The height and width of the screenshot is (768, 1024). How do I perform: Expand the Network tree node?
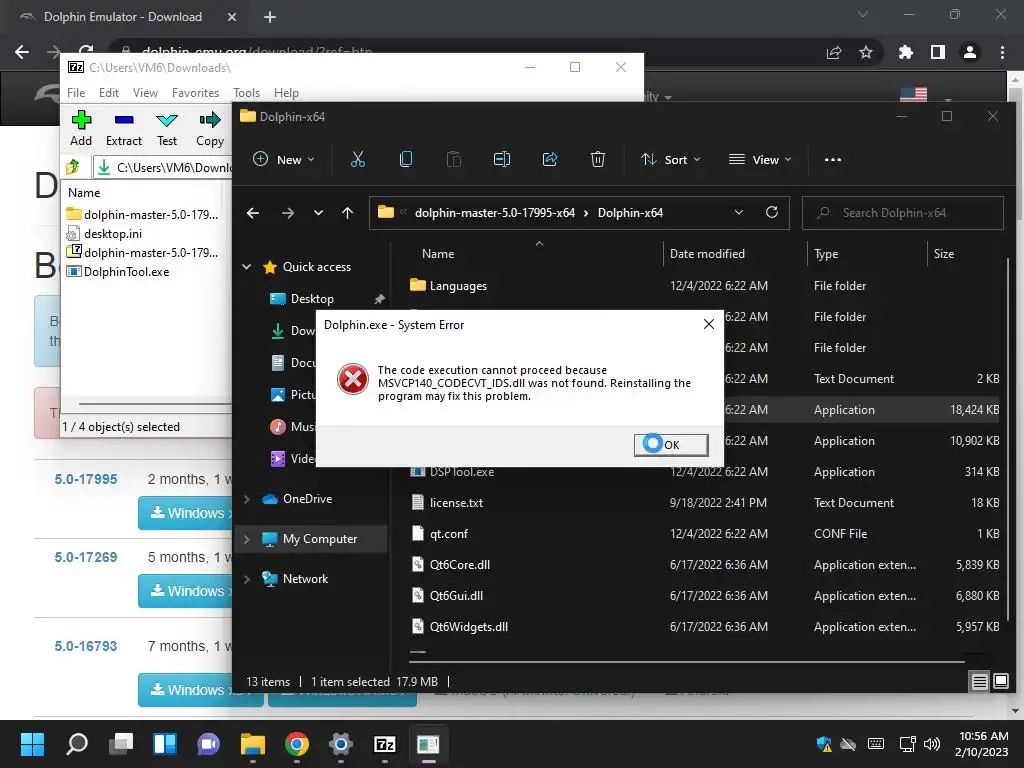[247, 579]
